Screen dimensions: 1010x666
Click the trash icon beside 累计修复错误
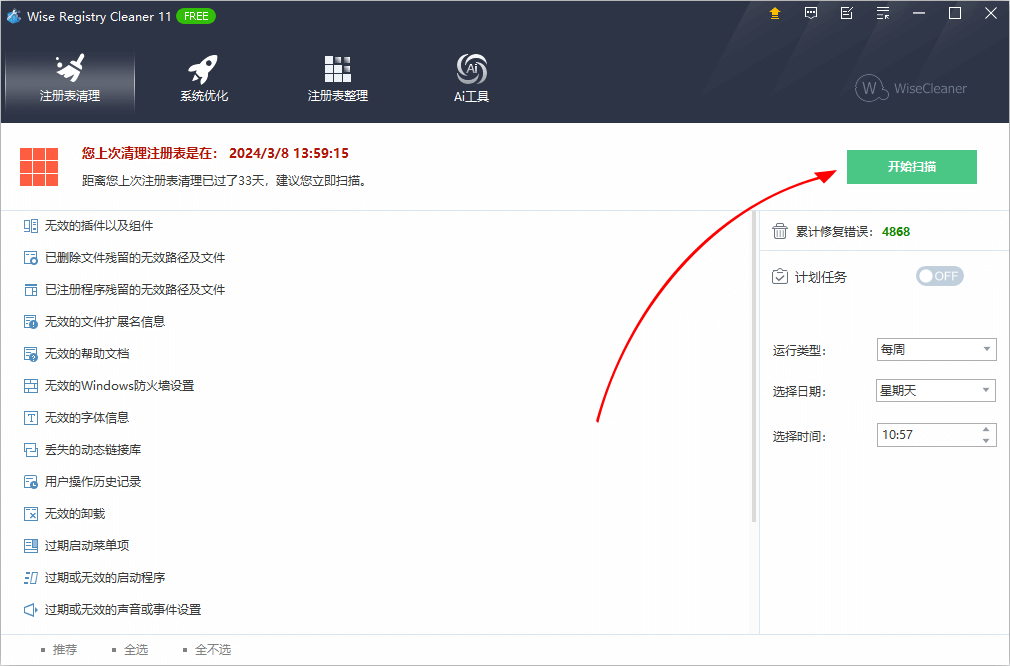(x=780, y=232)
